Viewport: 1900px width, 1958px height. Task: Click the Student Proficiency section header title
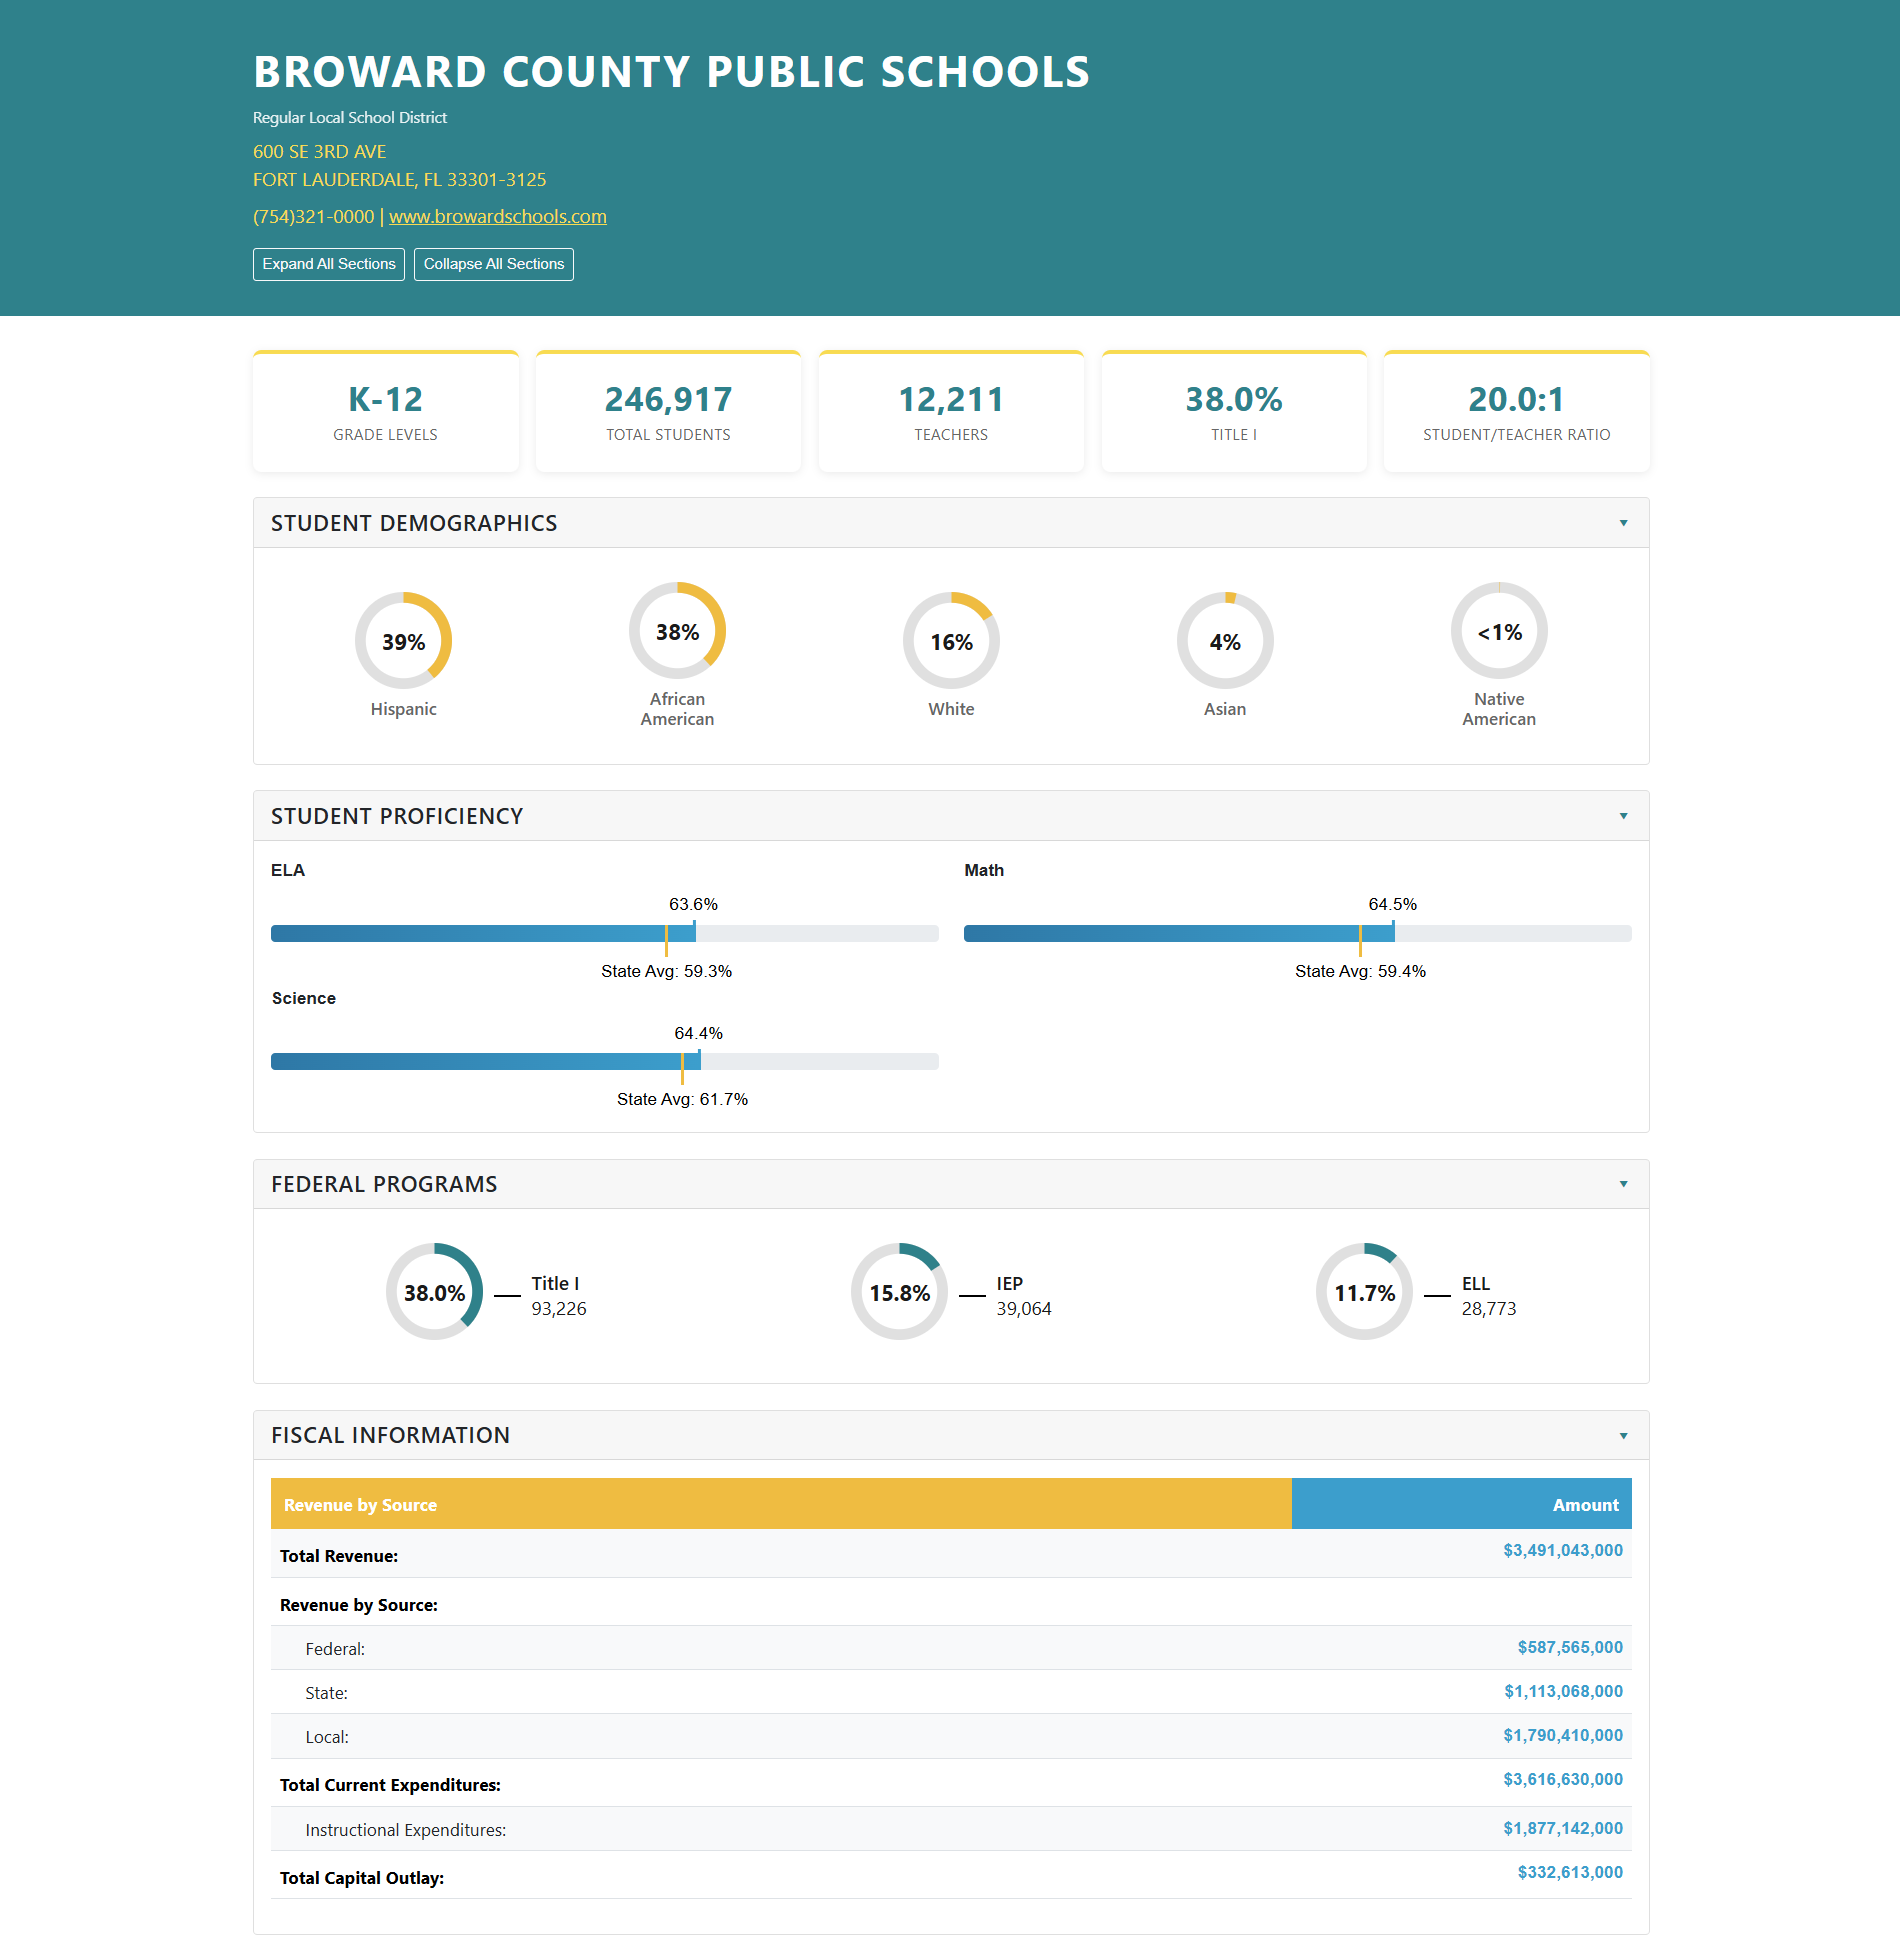(397, 816)
